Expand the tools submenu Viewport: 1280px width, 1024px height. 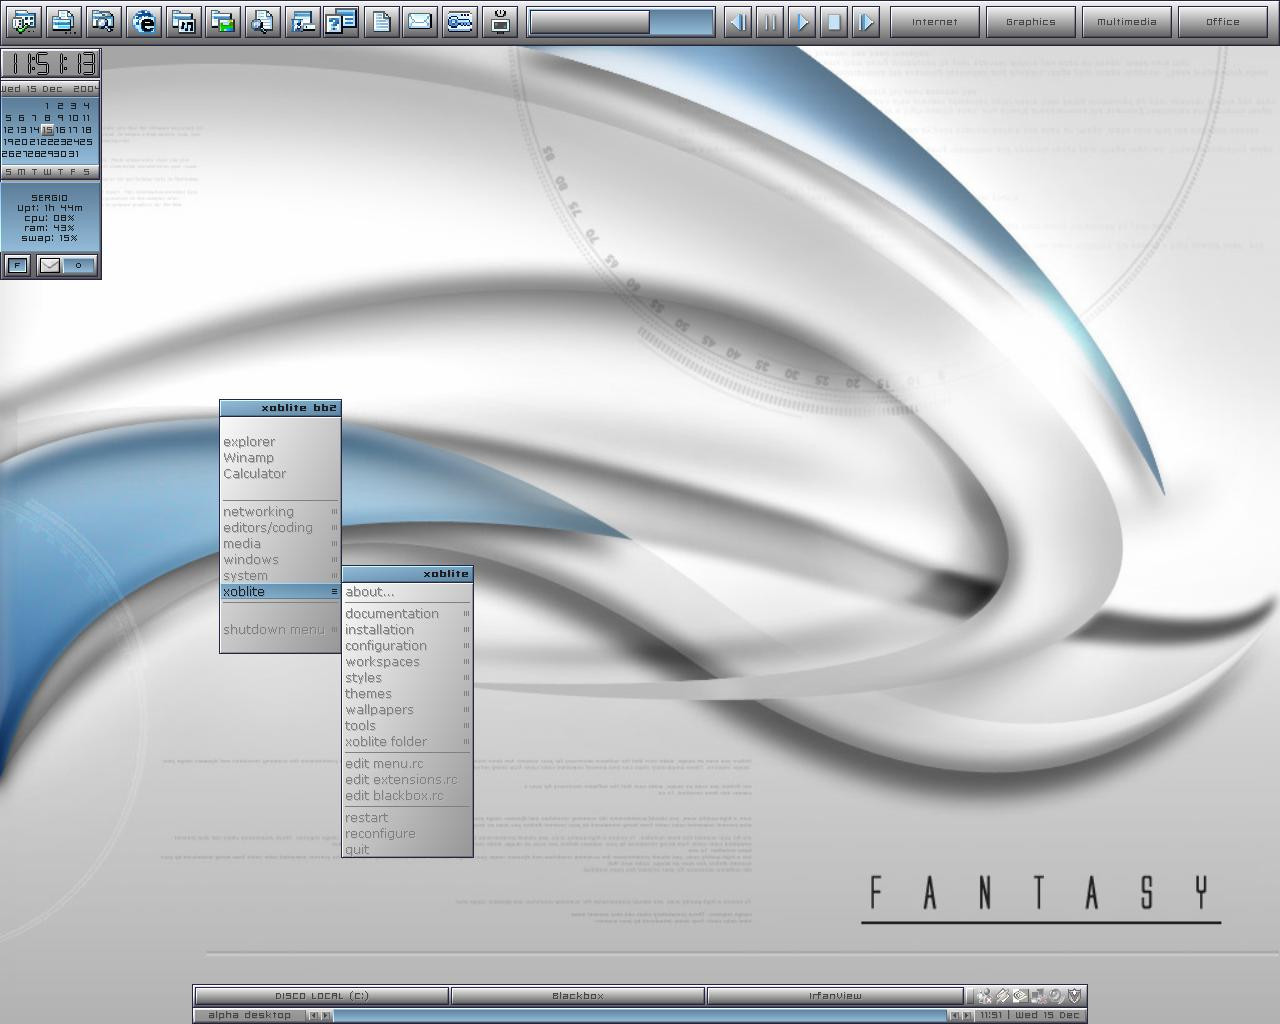click(x=407, y=726)
